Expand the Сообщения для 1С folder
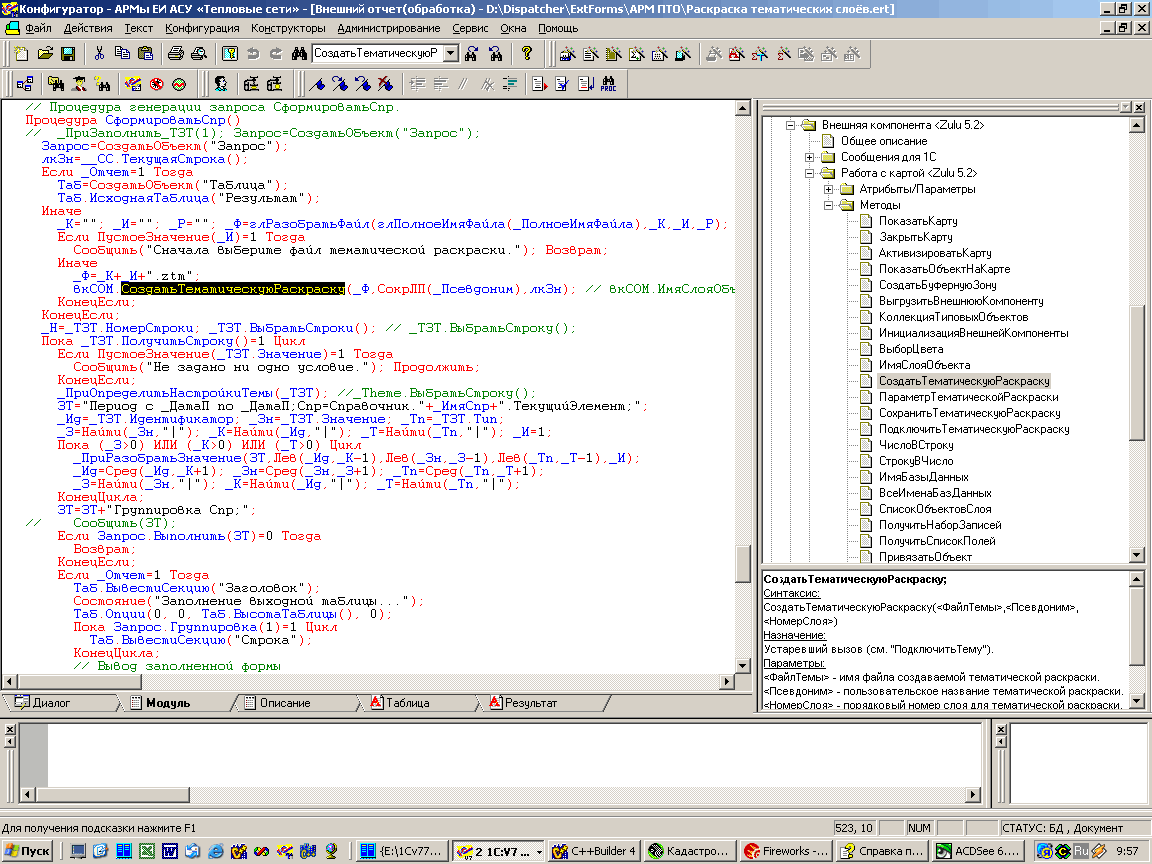Viewport: 1152px width, 864px height. (810, 157)
